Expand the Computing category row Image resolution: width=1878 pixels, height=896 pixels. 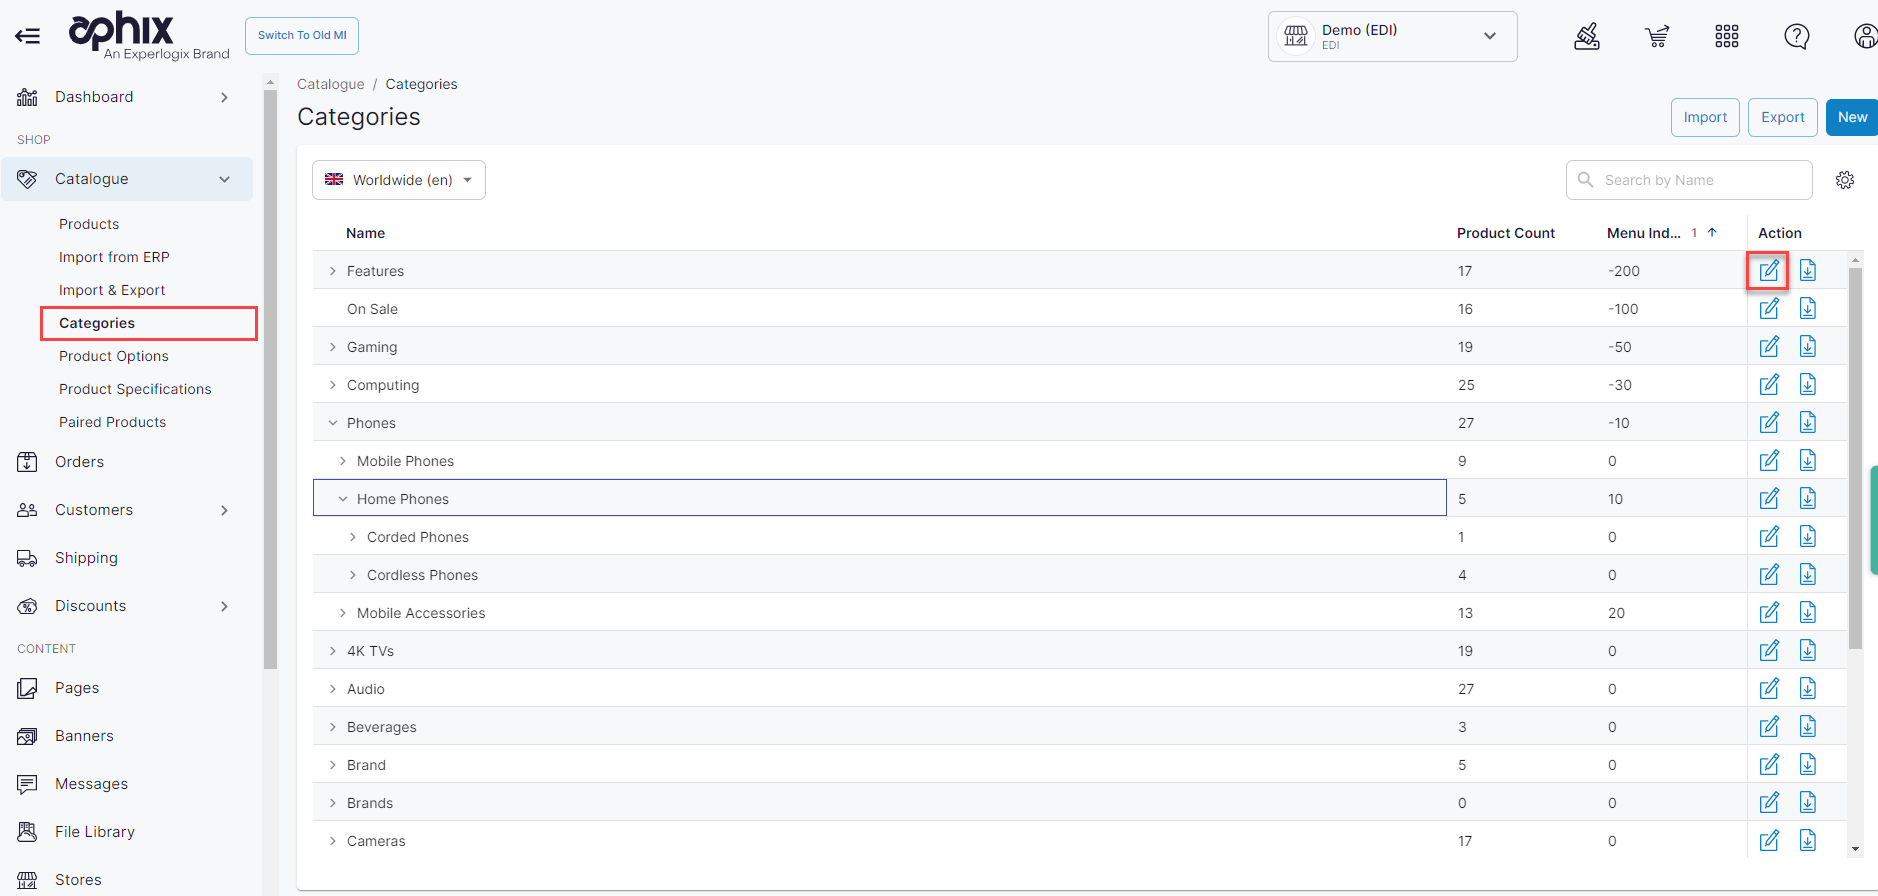click(x=333, y=385)
